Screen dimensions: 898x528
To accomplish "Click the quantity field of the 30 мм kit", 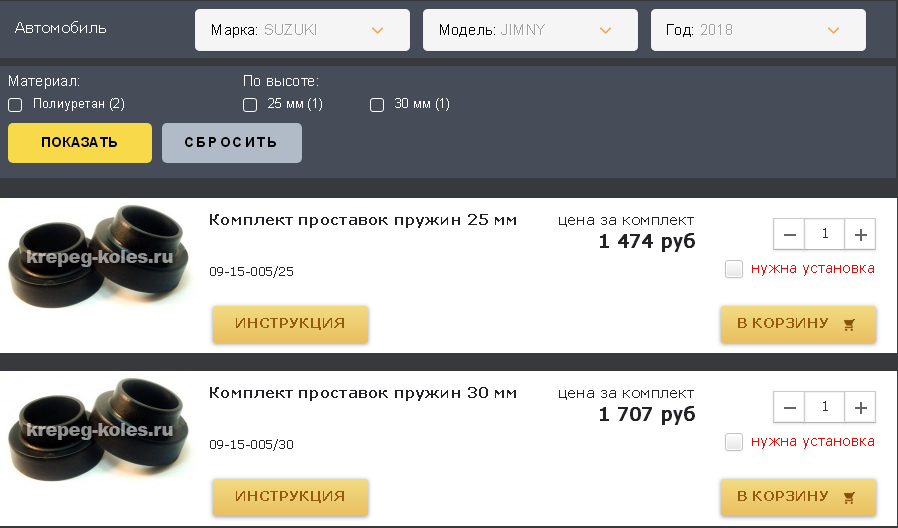I will (x=825, y=408).
